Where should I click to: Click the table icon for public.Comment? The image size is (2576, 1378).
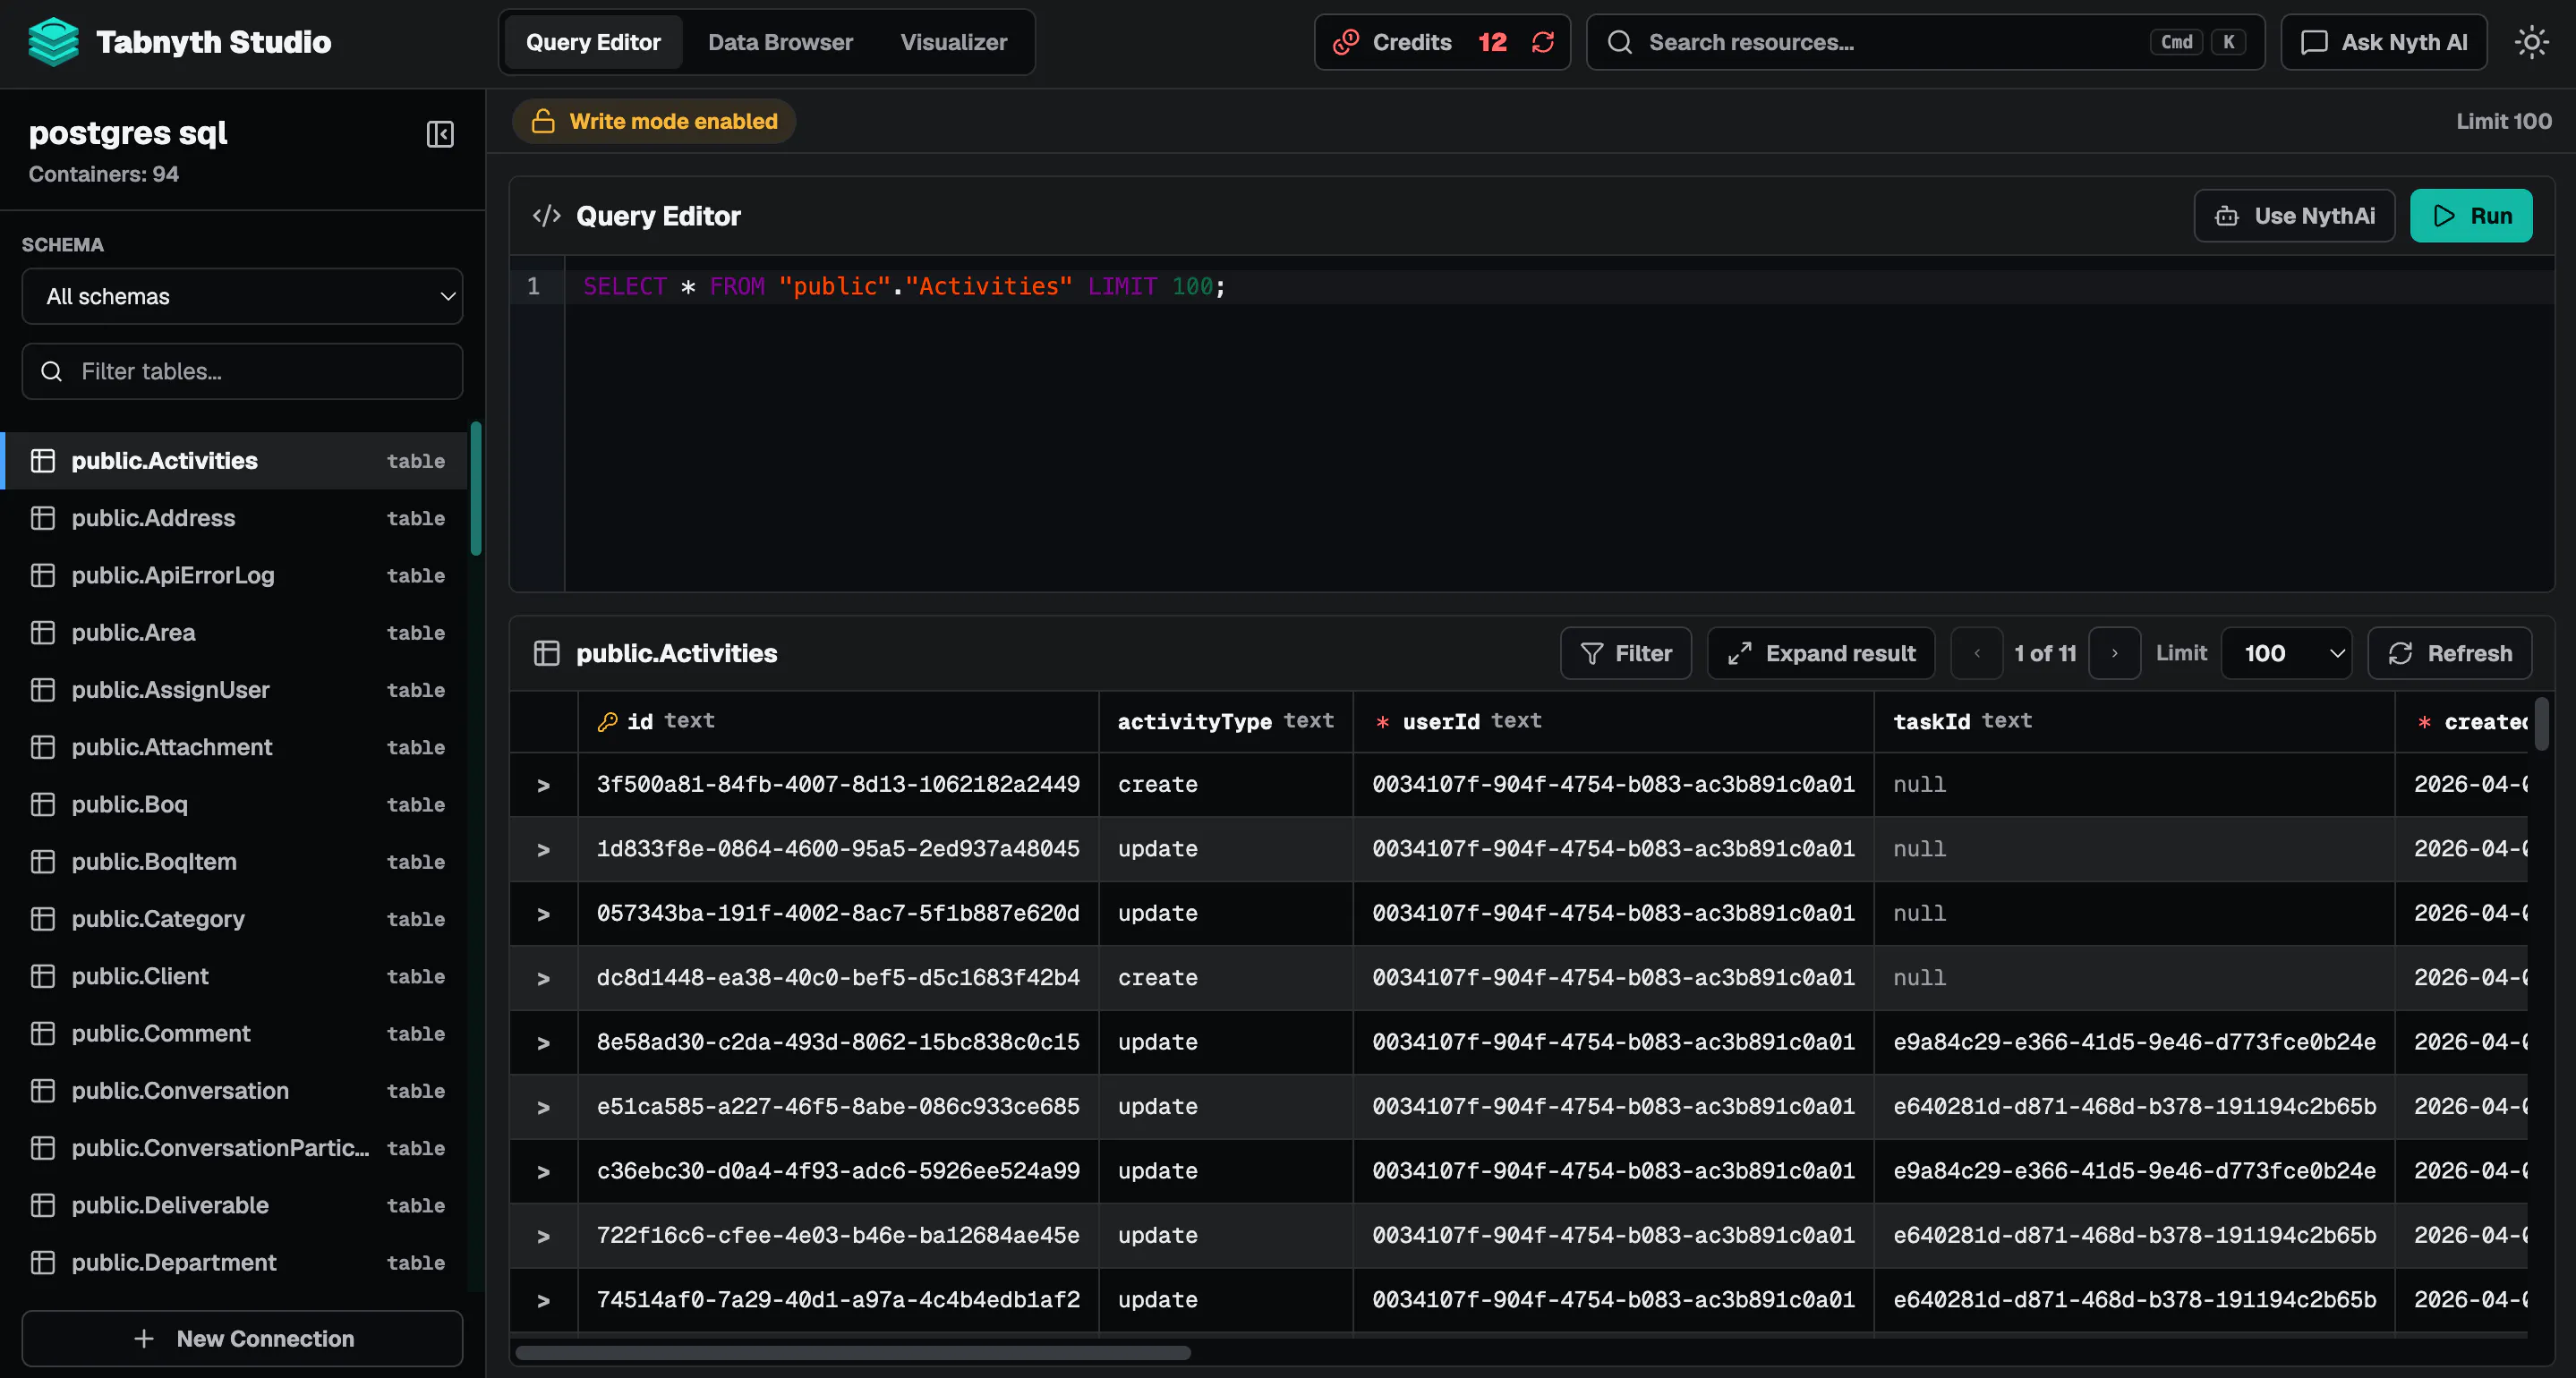tap(43, 1033)
